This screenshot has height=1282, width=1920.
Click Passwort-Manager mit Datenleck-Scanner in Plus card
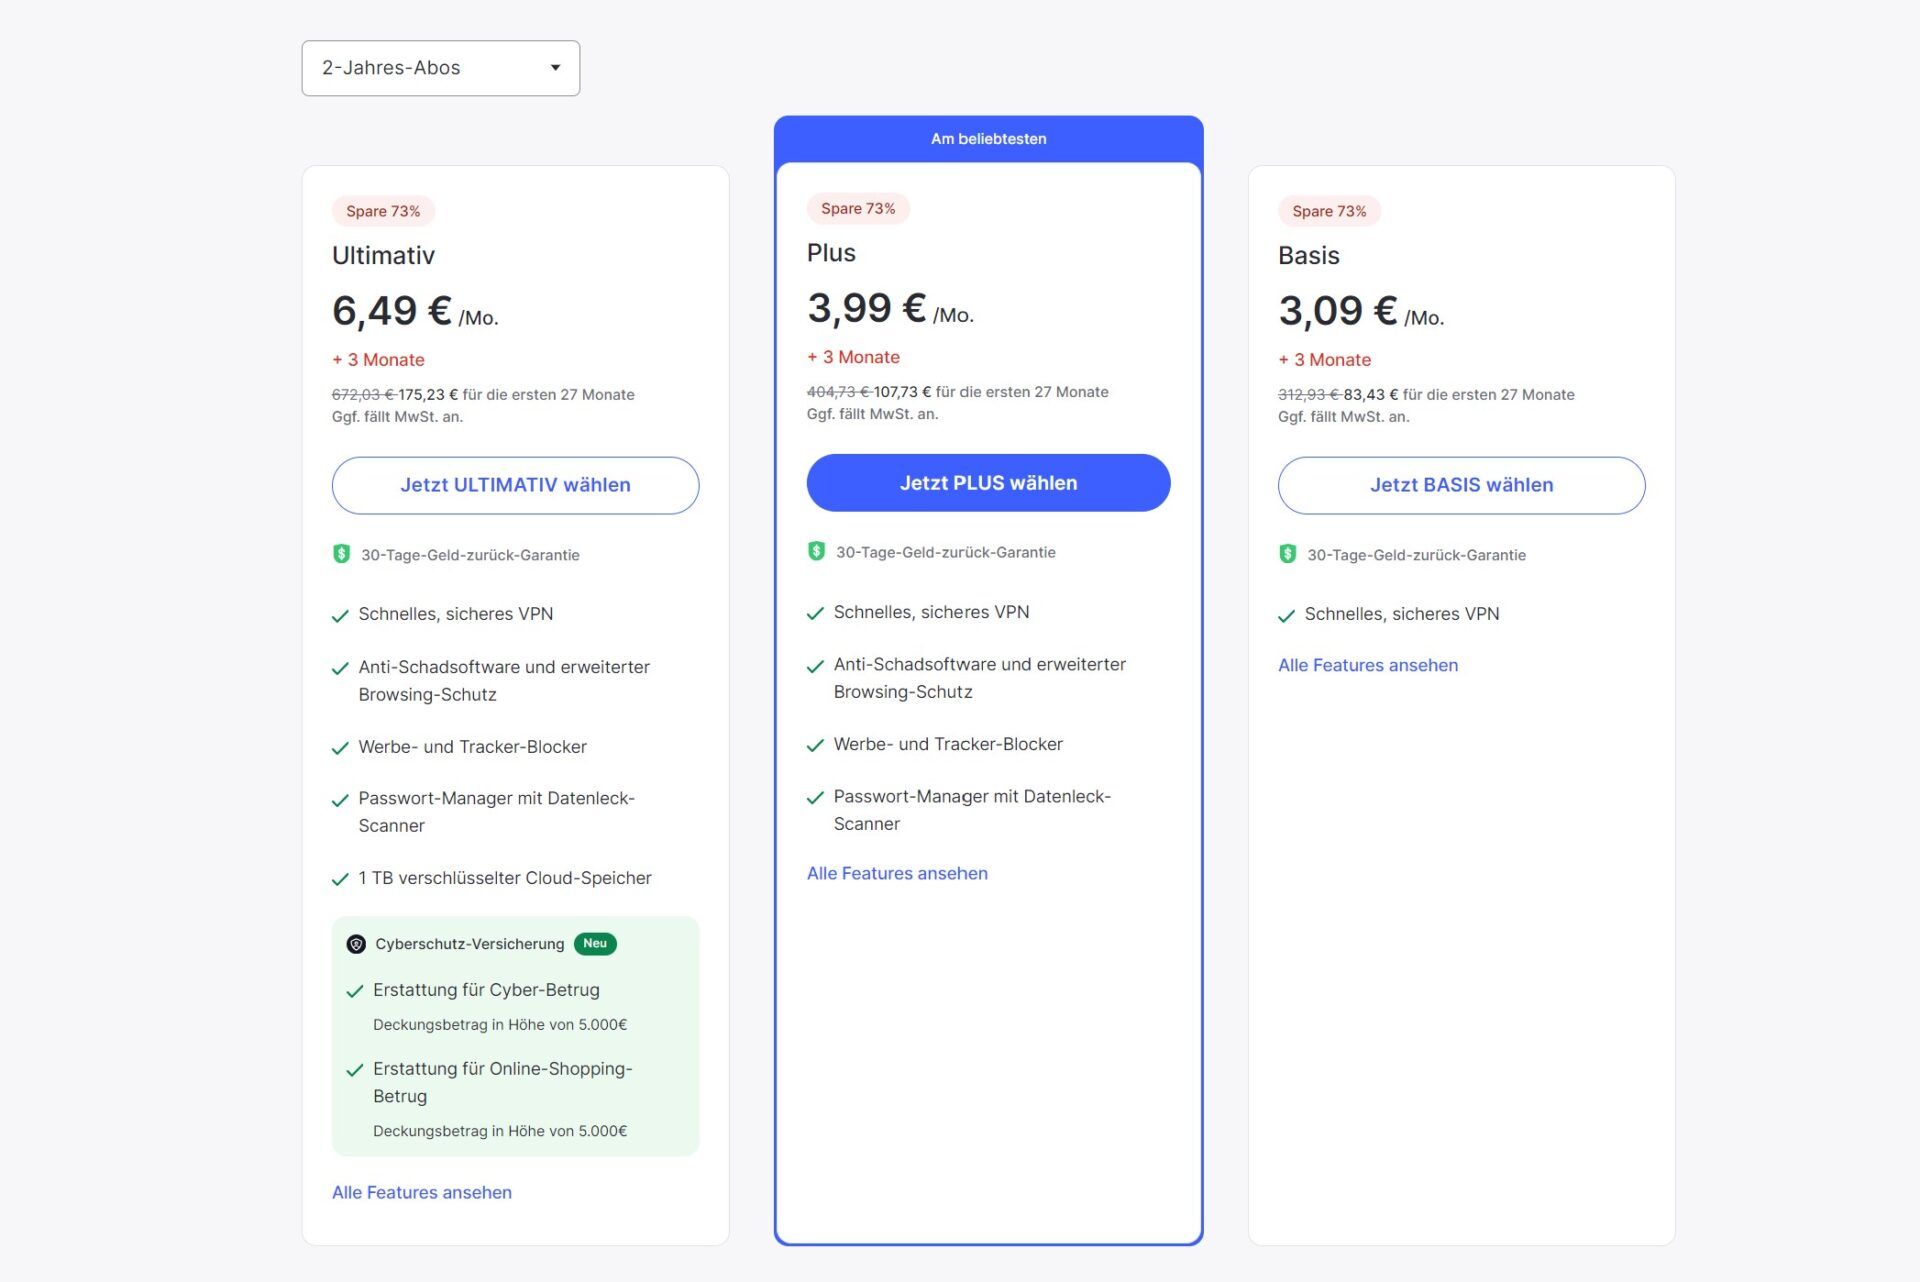tap(972, 810)
